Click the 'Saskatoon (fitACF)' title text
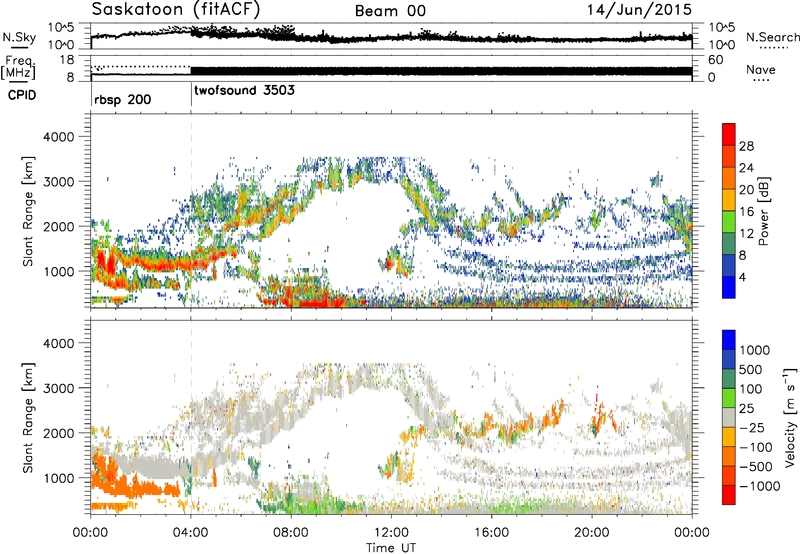This screenshot has width=800, height=554. 176,10
